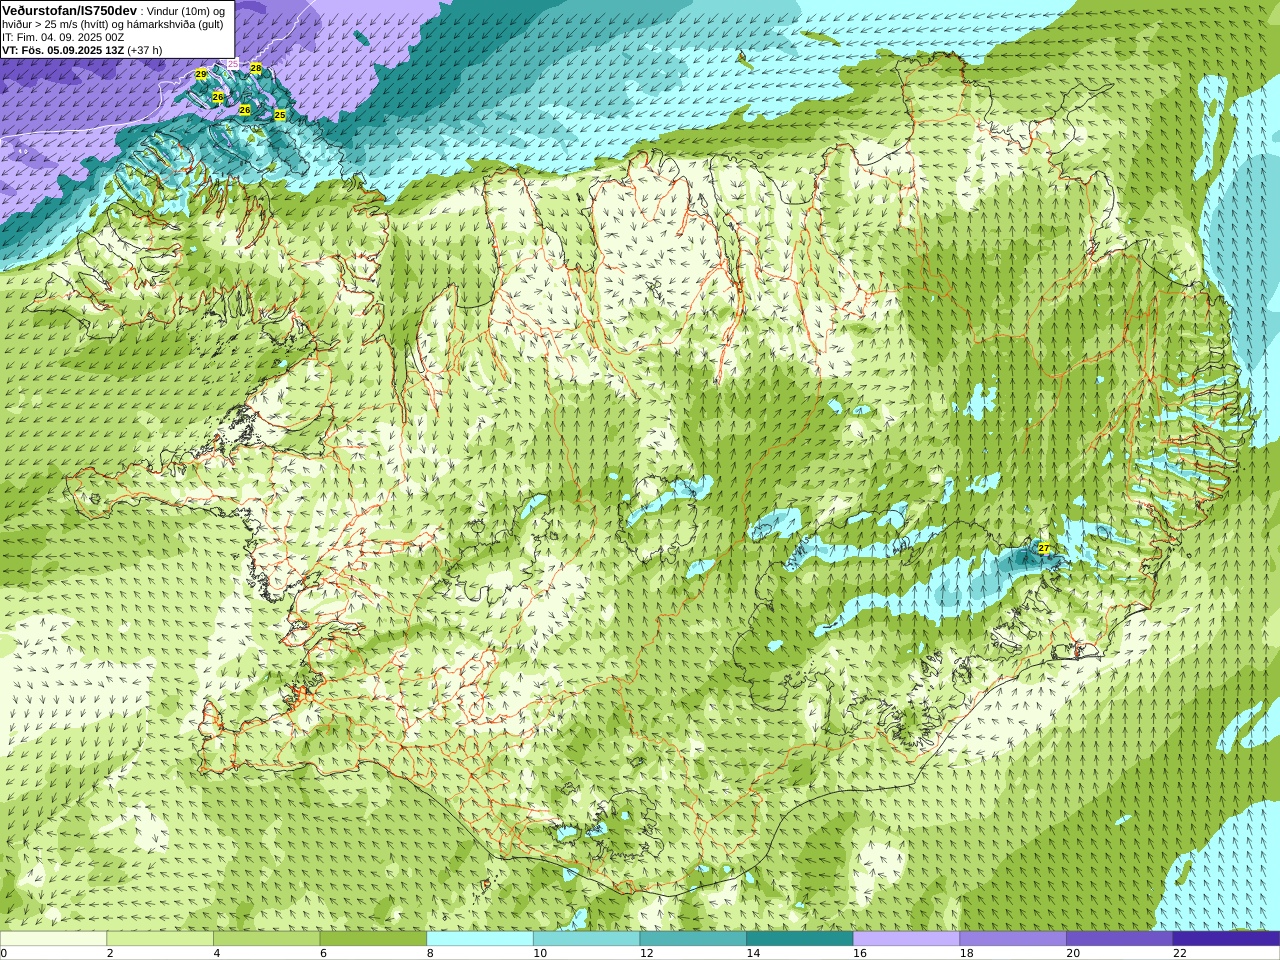Image resolution: width=1280 pixels, height=960 pixels.
Task: Click the yellow 25 gust marker
Action: click(280, 115)
